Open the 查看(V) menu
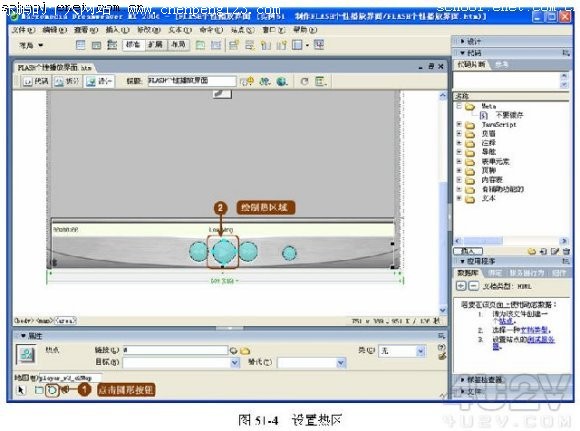 (86, 30)
